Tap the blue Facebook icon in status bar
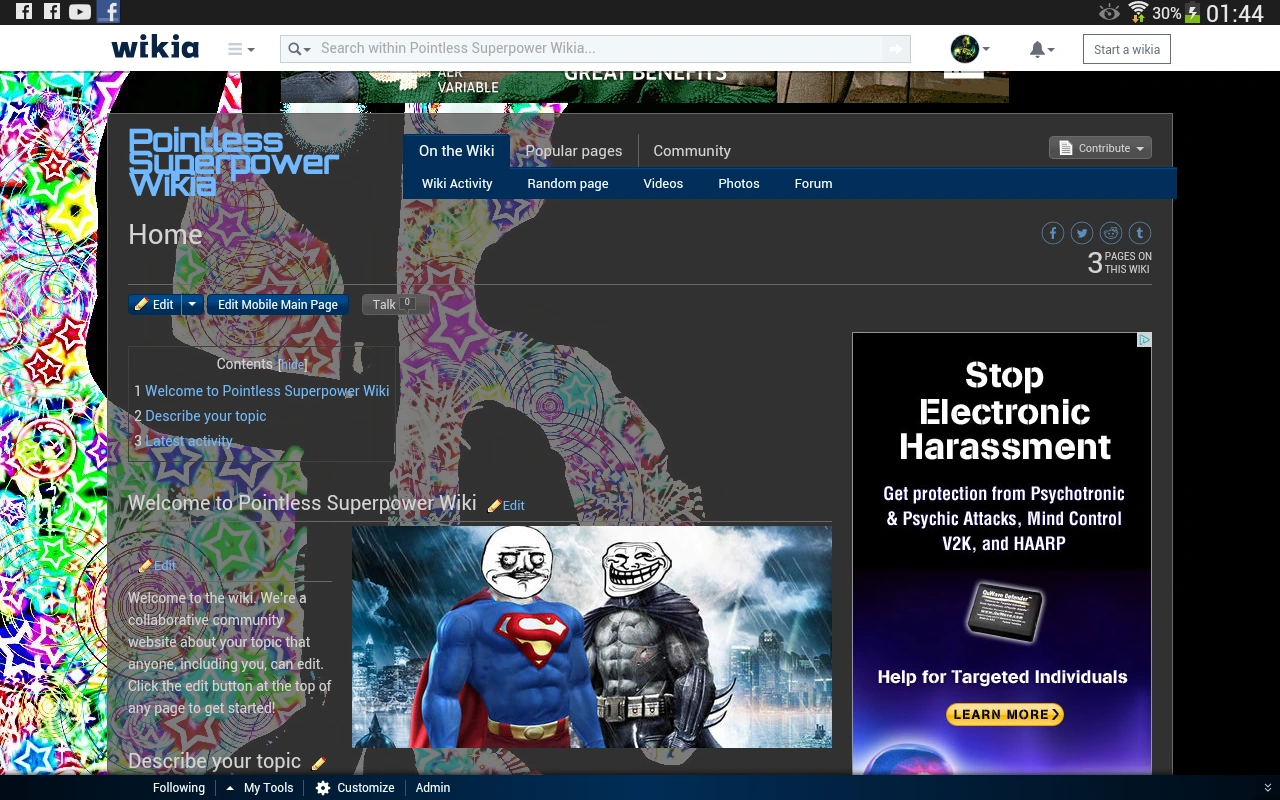The width and height of the screenshot is (1280, 800). (x=108, y=12)
